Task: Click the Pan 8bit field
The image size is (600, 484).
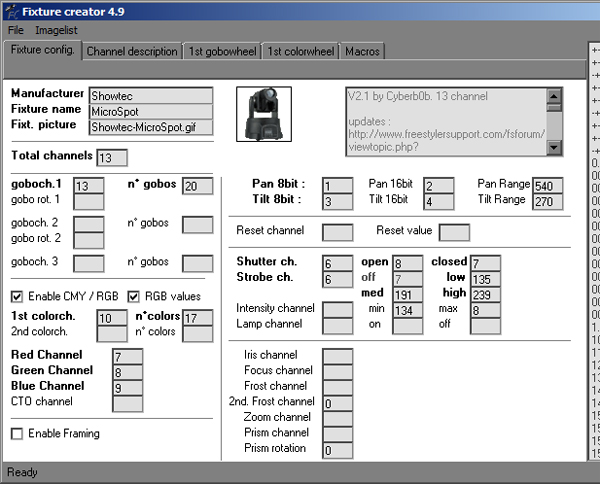Action: (338, 186)
